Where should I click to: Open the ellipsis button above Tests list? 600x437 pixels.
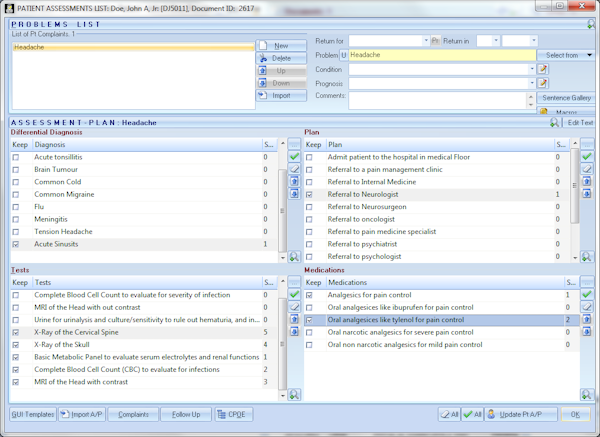294,282
